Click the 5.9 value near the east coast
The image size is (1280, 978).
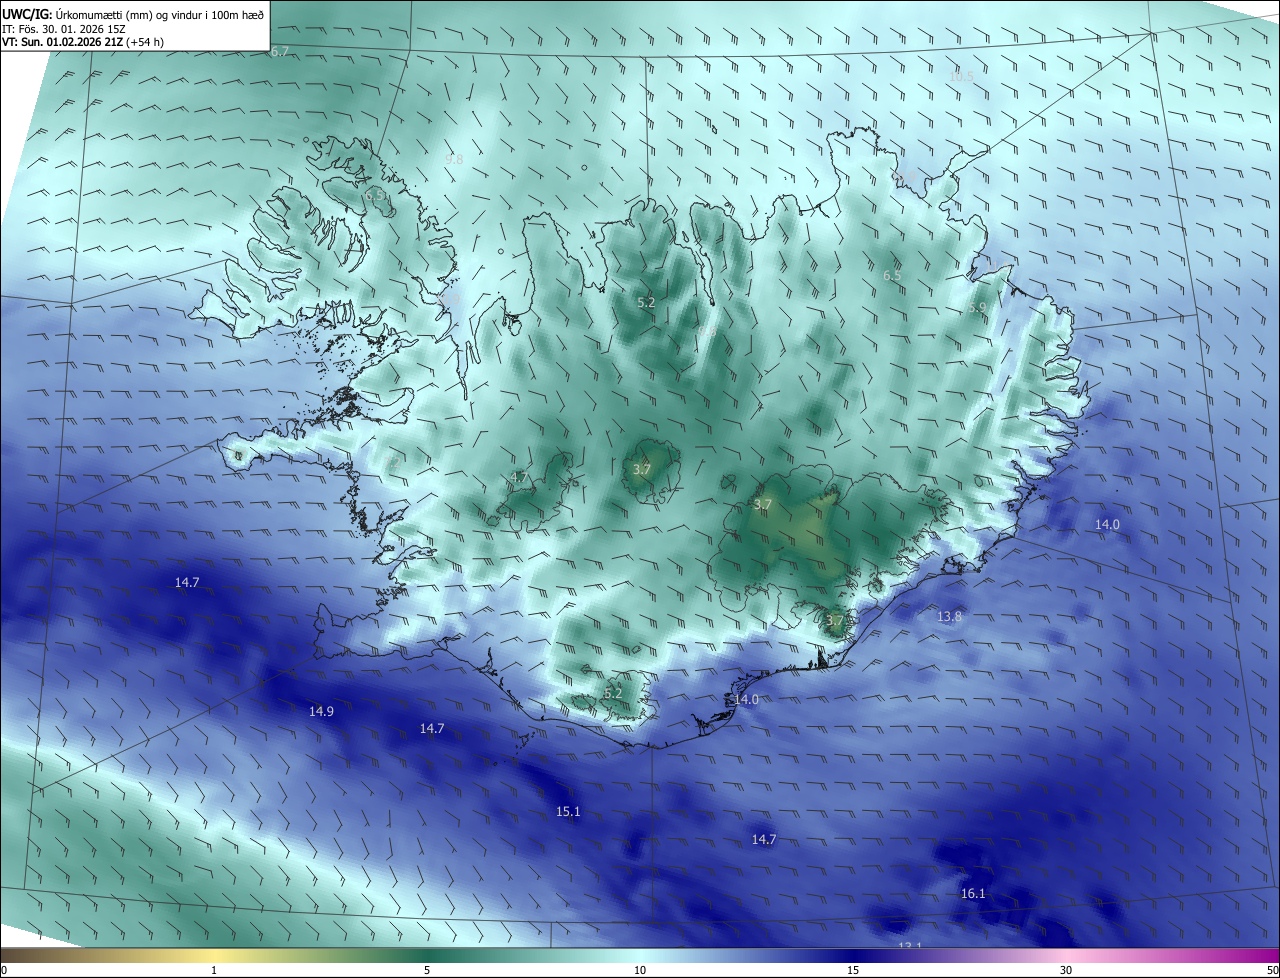pyautogui.click(x=977, y=308)
